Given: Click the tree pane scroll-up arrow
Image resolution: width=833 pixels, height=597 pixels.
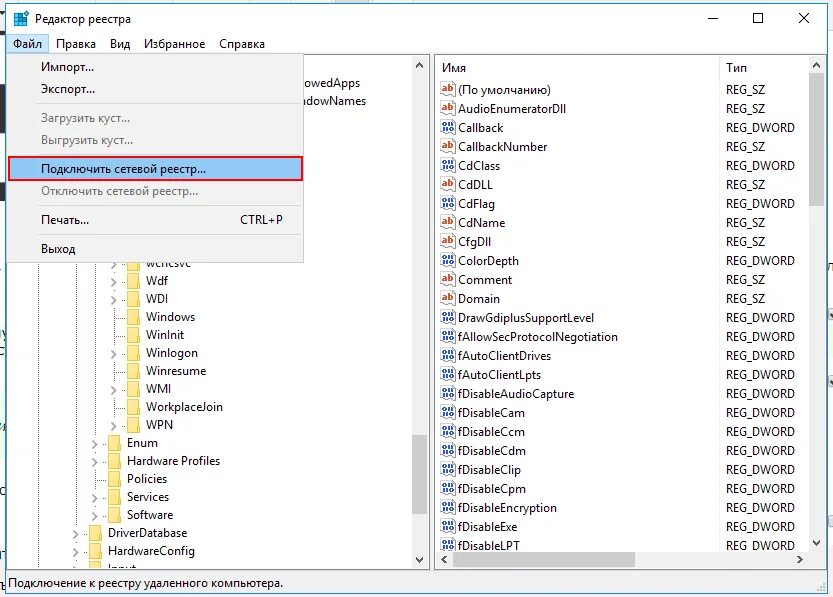Looking at the screenshot, I should (x=419, y=65).
